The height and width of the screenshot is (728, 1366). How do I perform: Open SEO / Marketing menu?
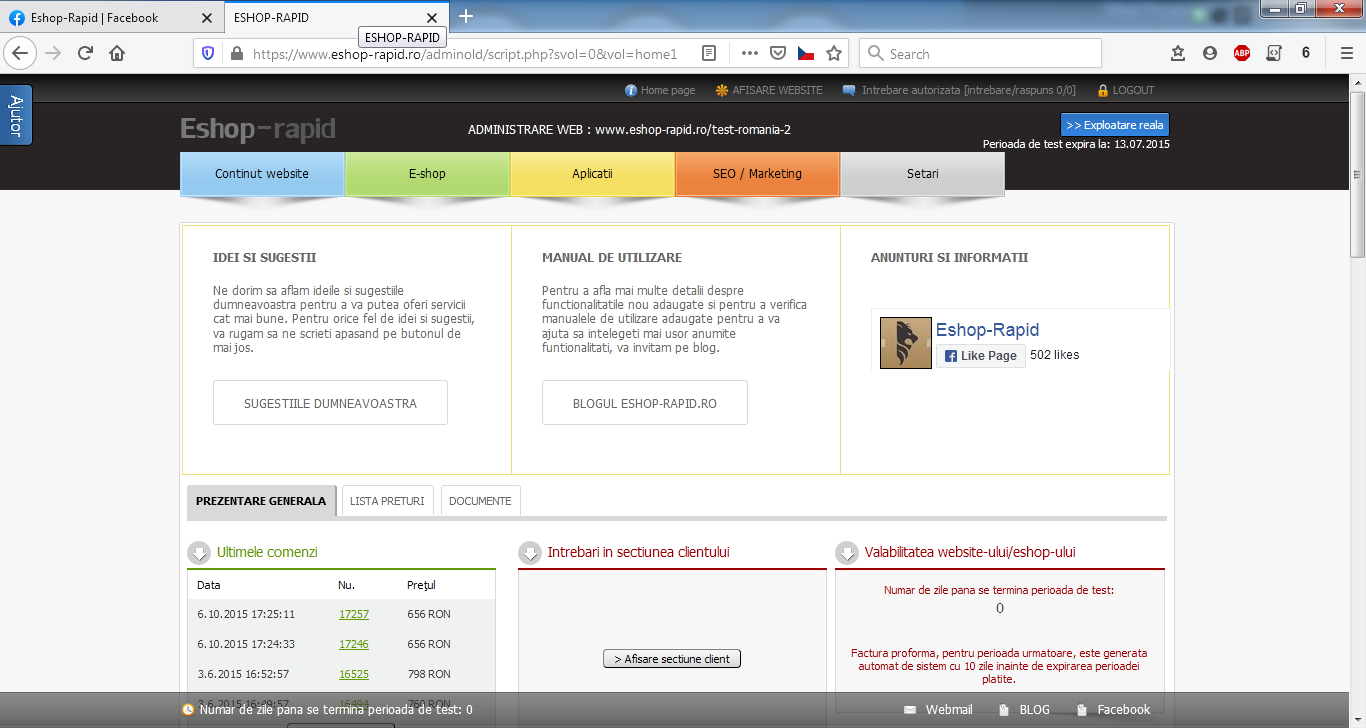[757, 174]
